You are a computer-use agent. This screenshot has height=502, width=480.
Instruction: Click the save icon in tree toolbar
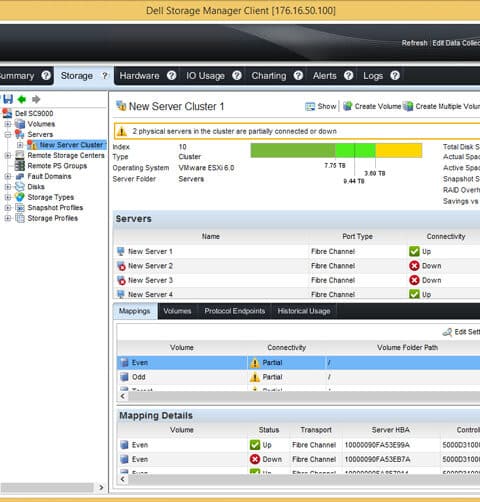[x=8, y=99]
